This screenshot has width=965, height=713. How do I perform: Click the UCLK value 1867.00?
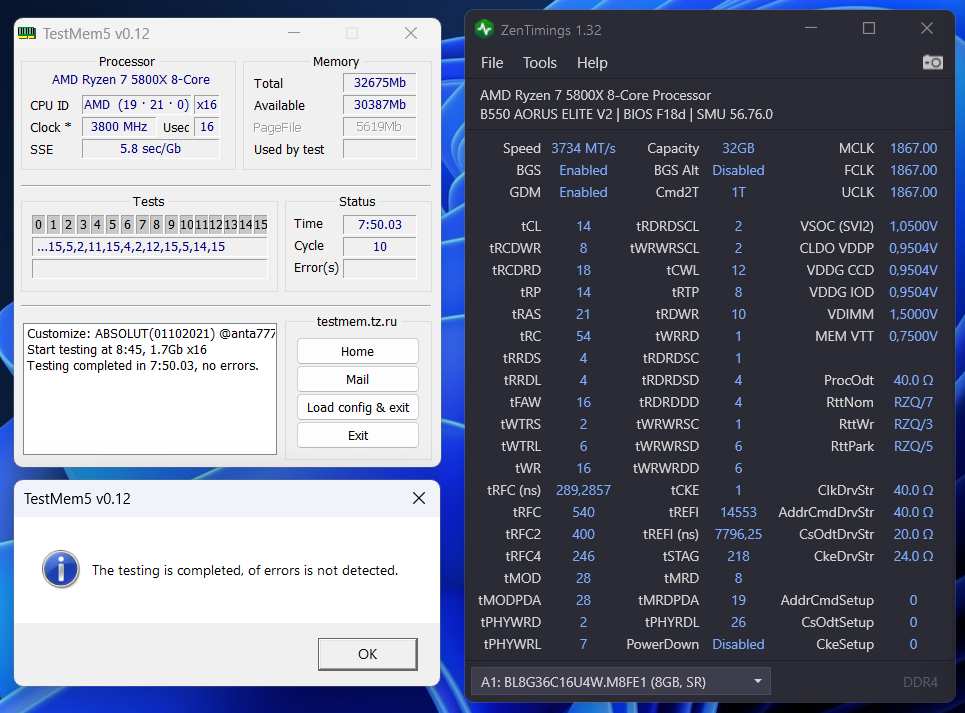[913, 192]
